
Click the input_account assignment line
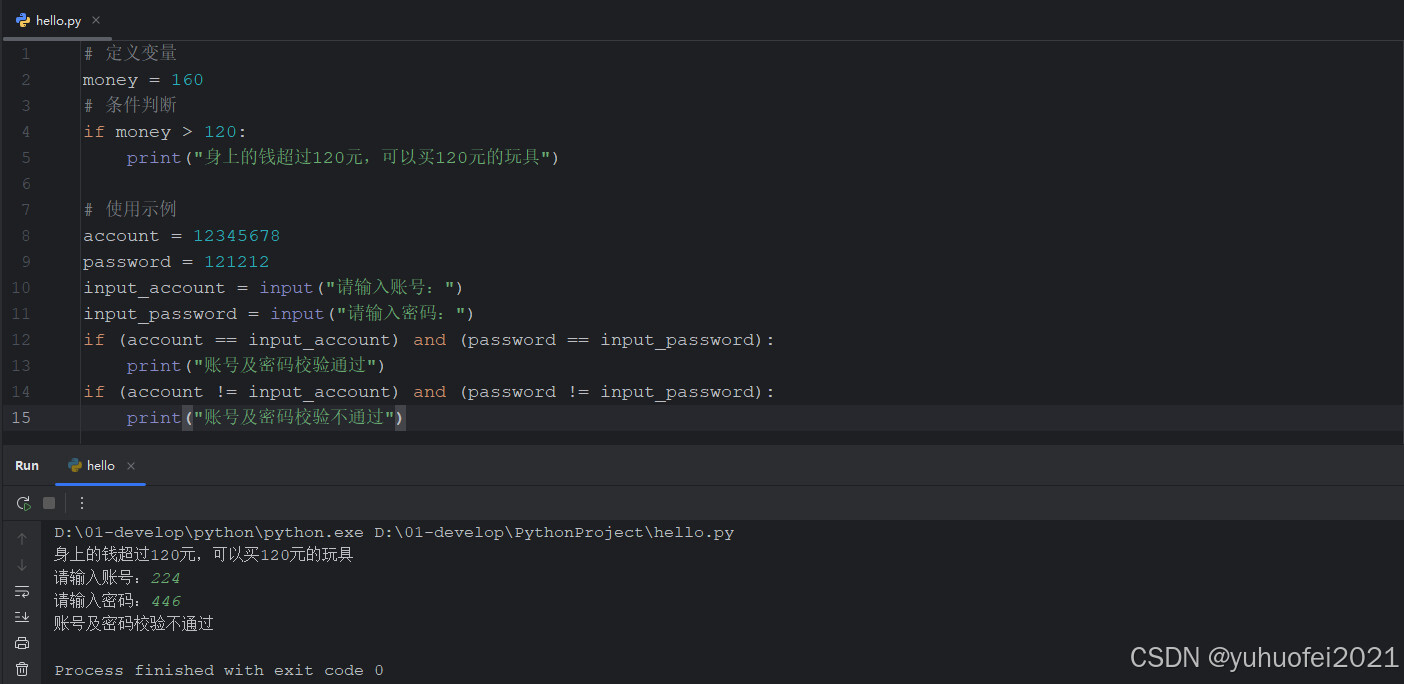coord(274,288)
